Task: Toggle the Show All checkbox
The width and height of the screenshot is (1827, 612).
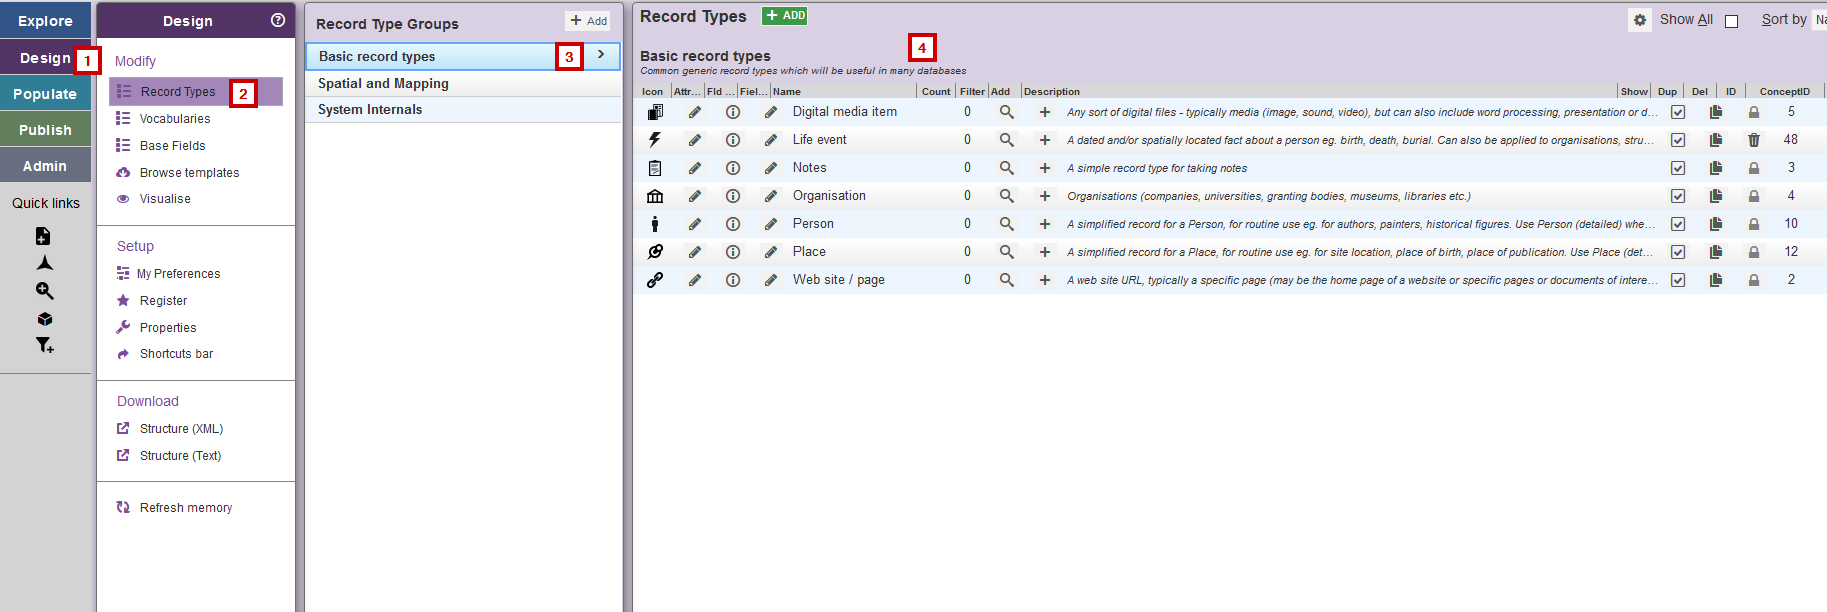Action: tap(1731, 21)
